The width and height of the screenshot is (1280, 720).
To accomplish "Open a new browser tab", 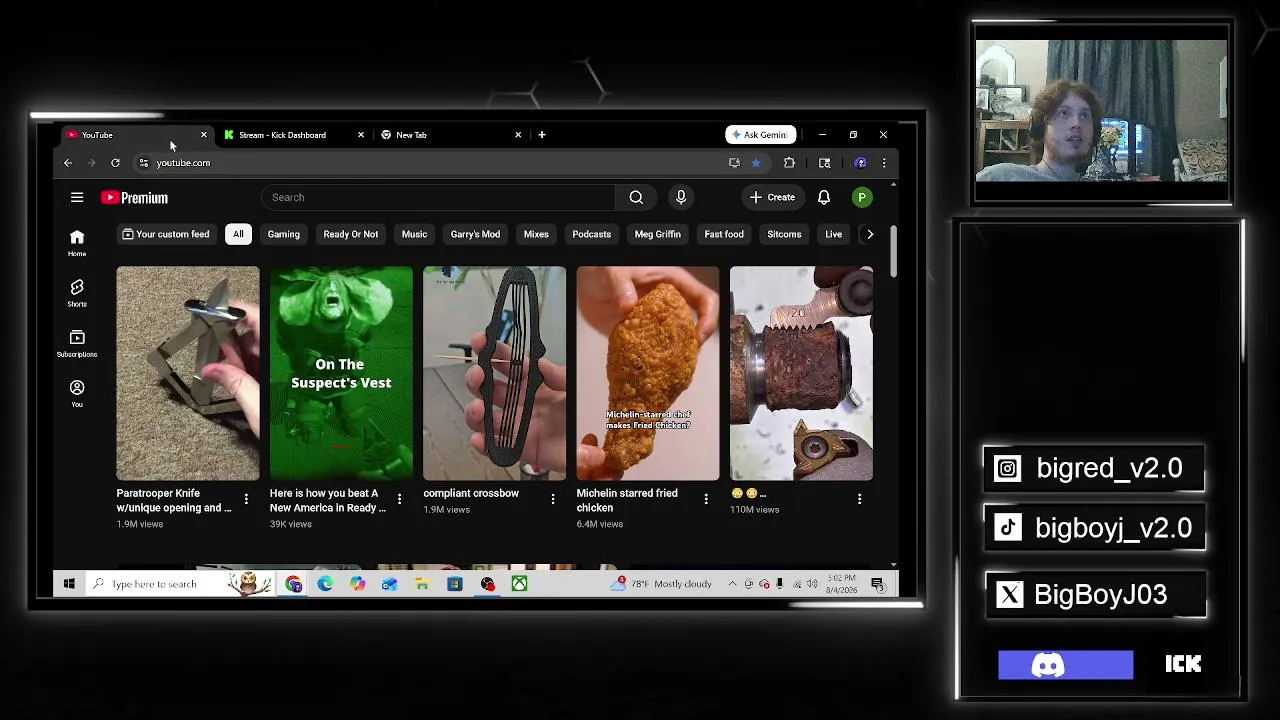I will point(542,135).
